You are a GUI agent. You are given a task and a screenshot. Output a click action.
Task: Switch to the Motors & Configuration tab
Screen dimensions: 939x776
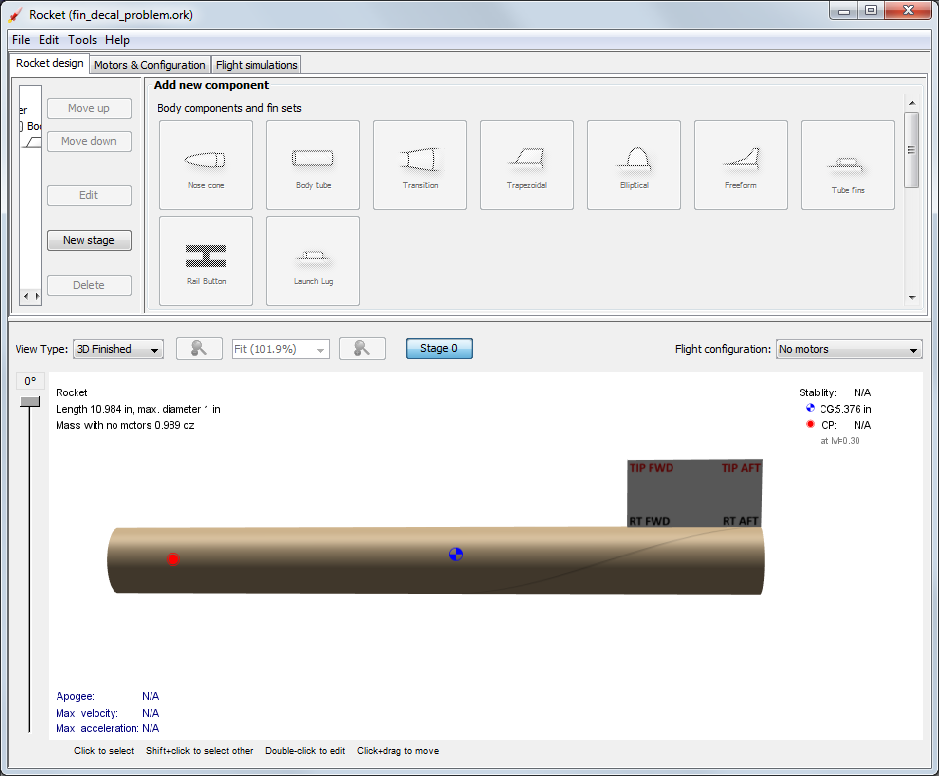(x=149, y=63)
